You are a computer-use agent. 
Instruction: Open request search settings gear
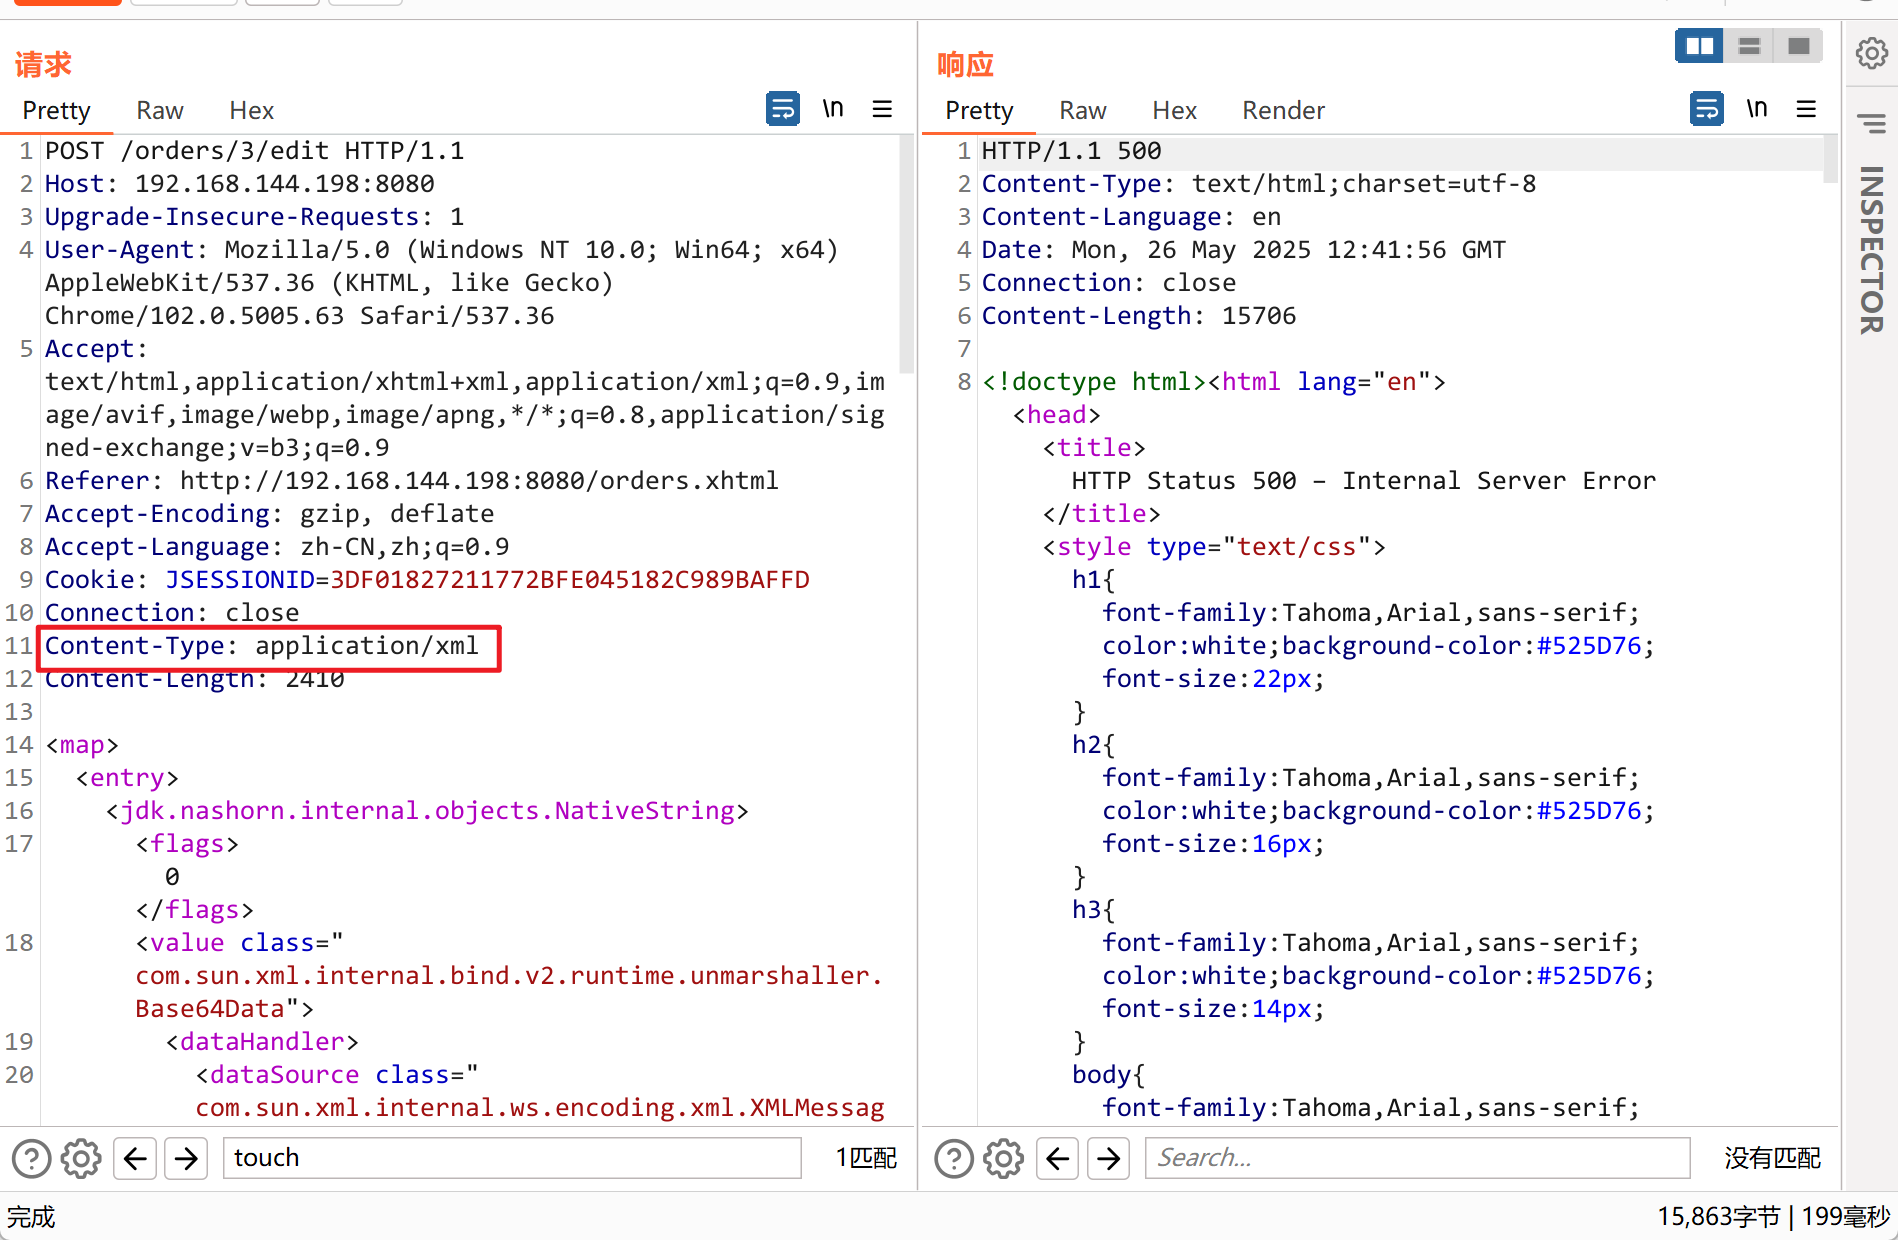click(81, 1158)
